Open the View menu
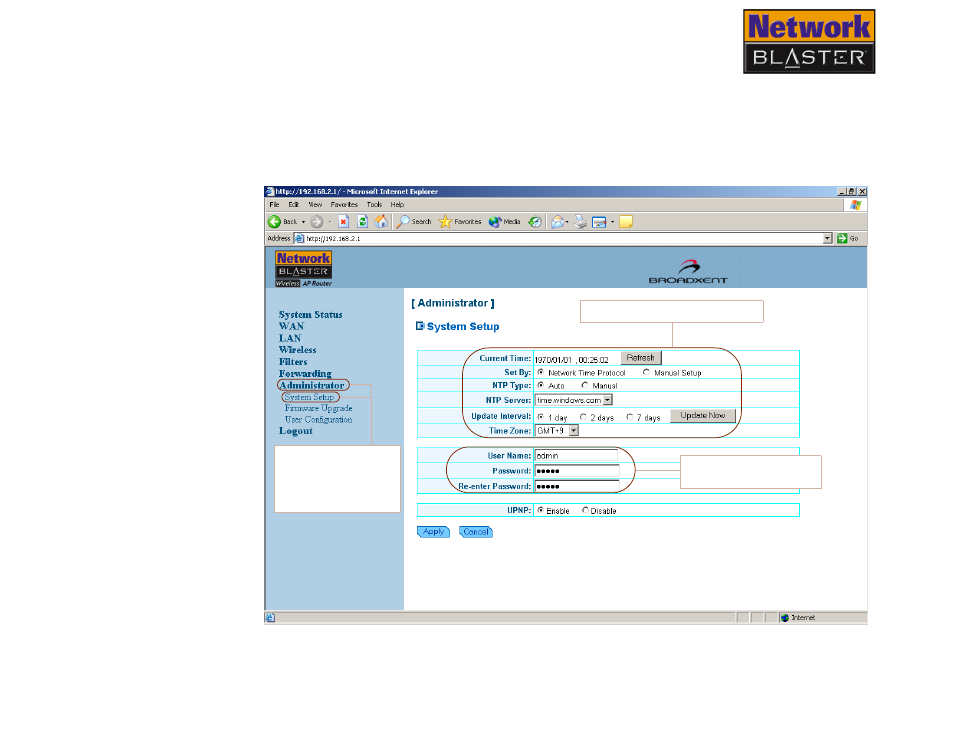This screenshot has width=954, height=742. point(315,205)
